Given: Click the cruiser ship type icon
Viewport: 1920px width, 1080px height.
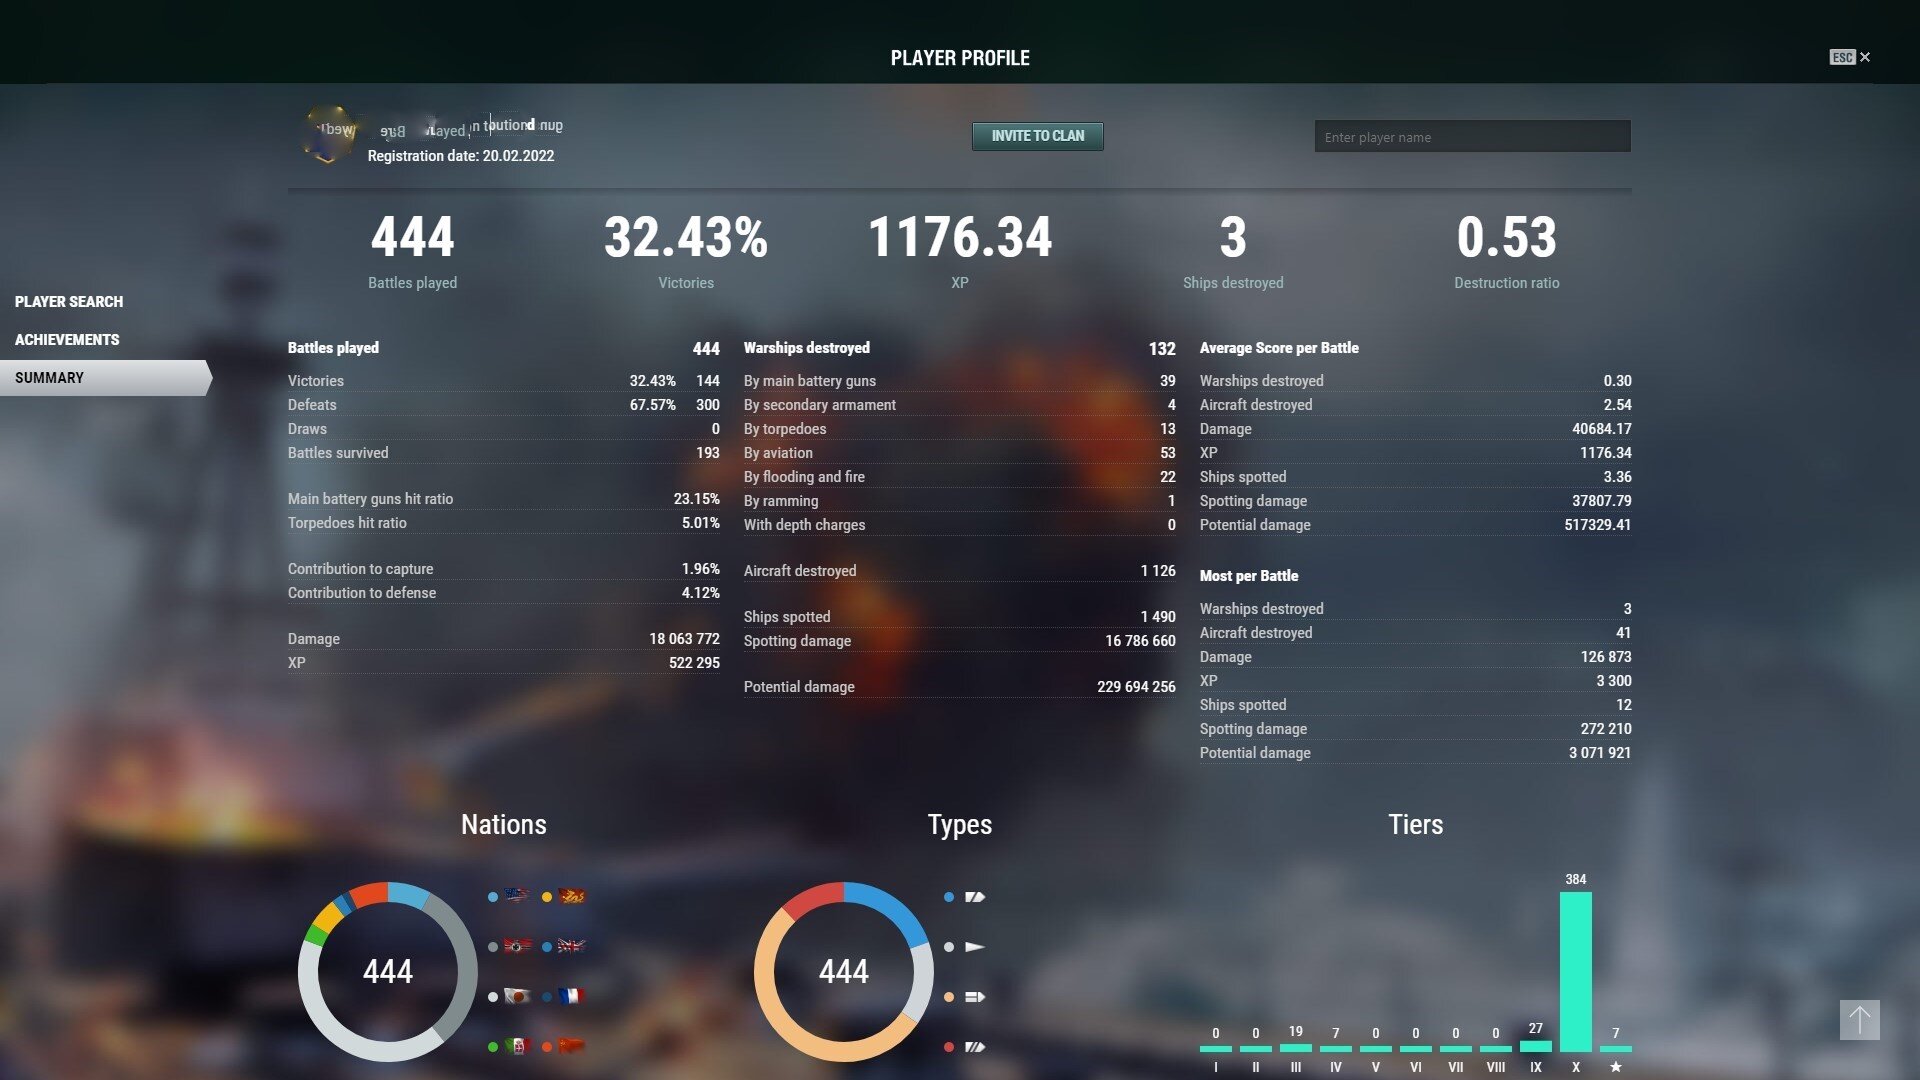Looking at the screenshot, I should (975, 897).
